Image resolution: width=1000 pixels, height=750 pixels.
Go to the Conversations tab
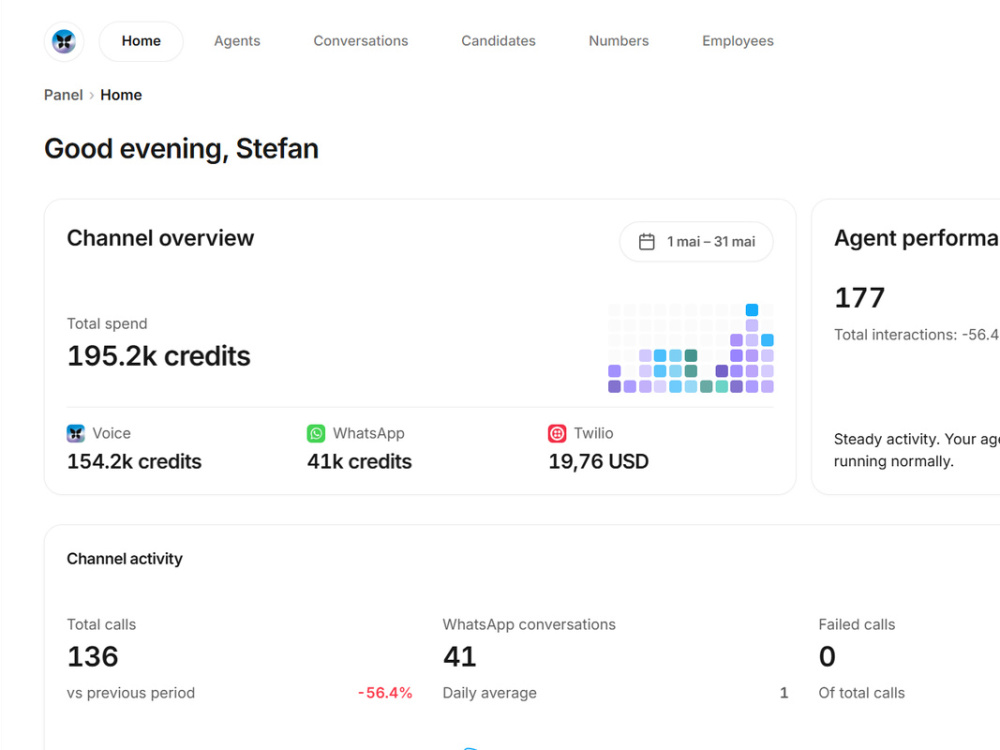360,41
